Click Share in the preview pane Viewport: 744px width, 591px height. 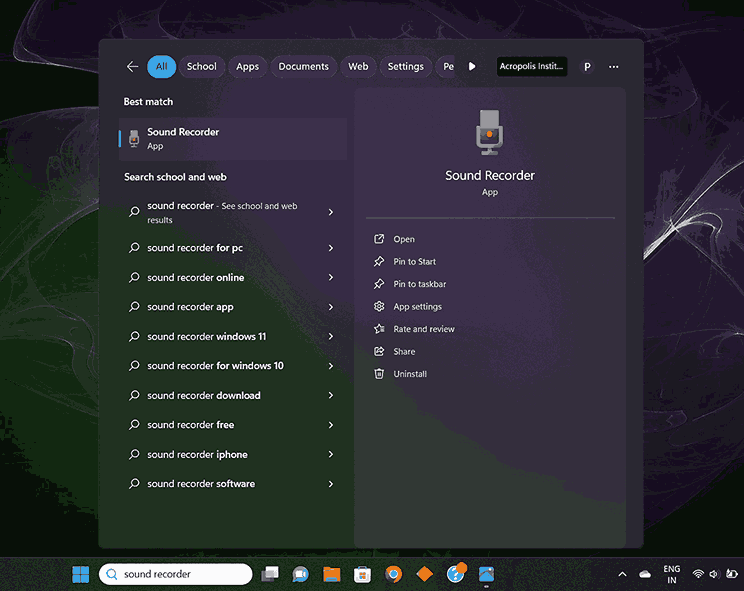coord(404,351)
